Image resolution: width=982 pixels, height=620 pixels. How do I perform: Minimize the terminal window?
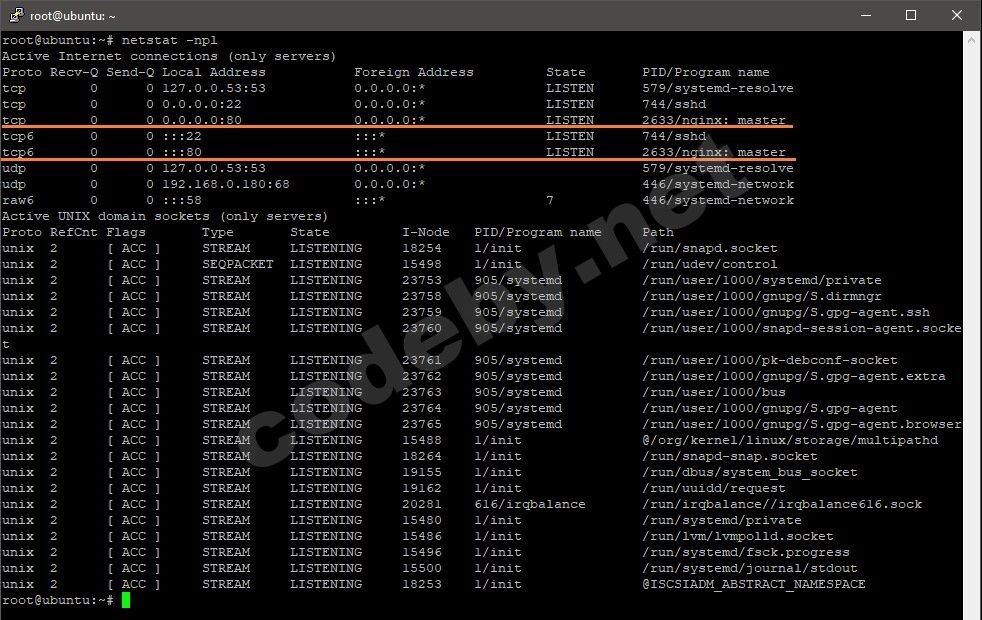pyautogui.click(x=866, y=15)
